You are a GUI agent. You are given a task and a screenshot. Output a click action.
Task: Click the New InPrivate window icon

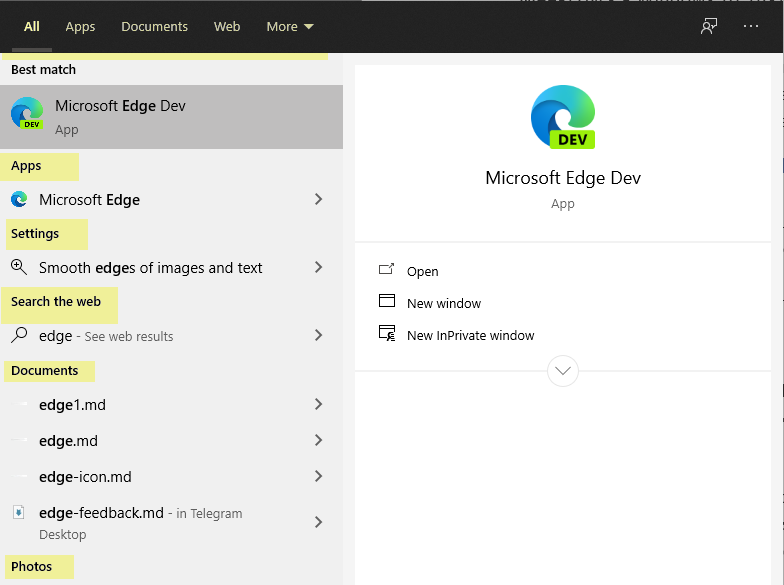(x=387, y=333)
